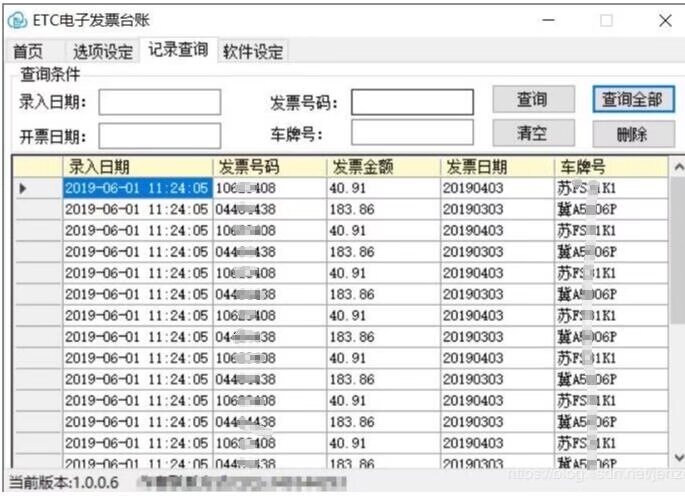Click the 录入日期 input field
Screen dimensions: 685x496
coord(159,102)
